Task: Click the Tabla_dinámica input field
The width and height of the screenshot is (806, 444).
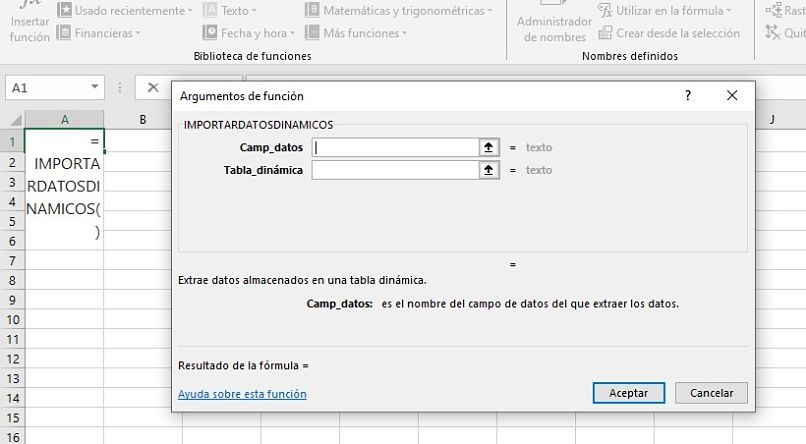Action: pyautogui.click(x=396, y=170)
